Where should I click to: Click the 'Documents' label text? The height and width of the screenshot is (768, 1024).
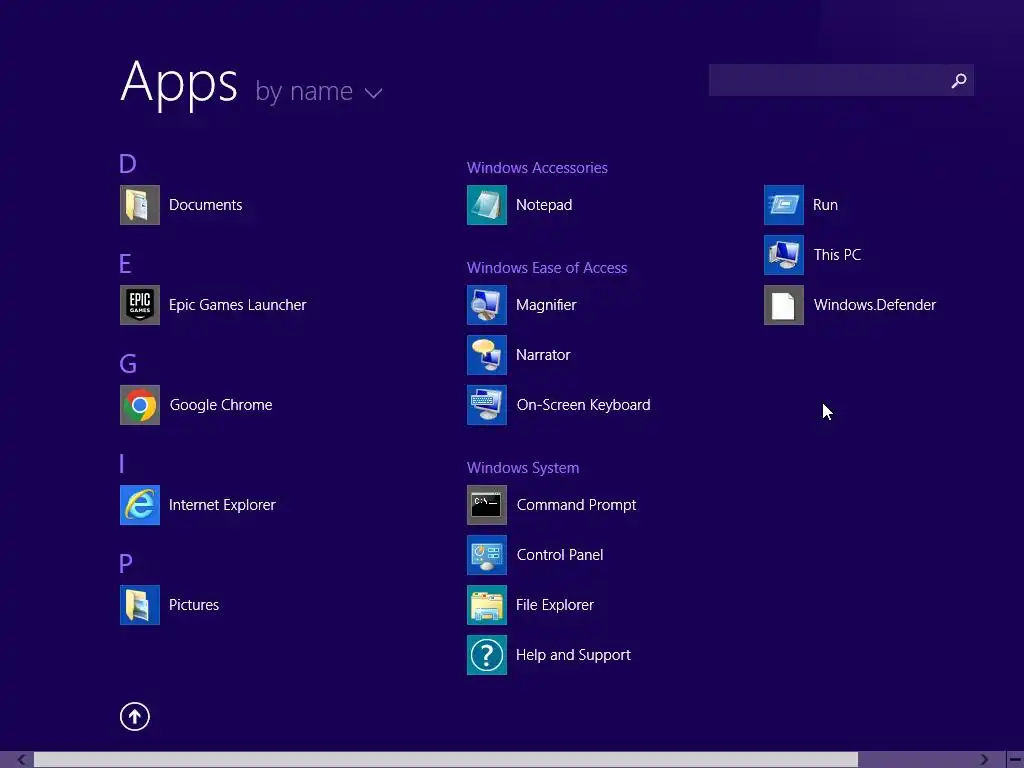point(205,205)
